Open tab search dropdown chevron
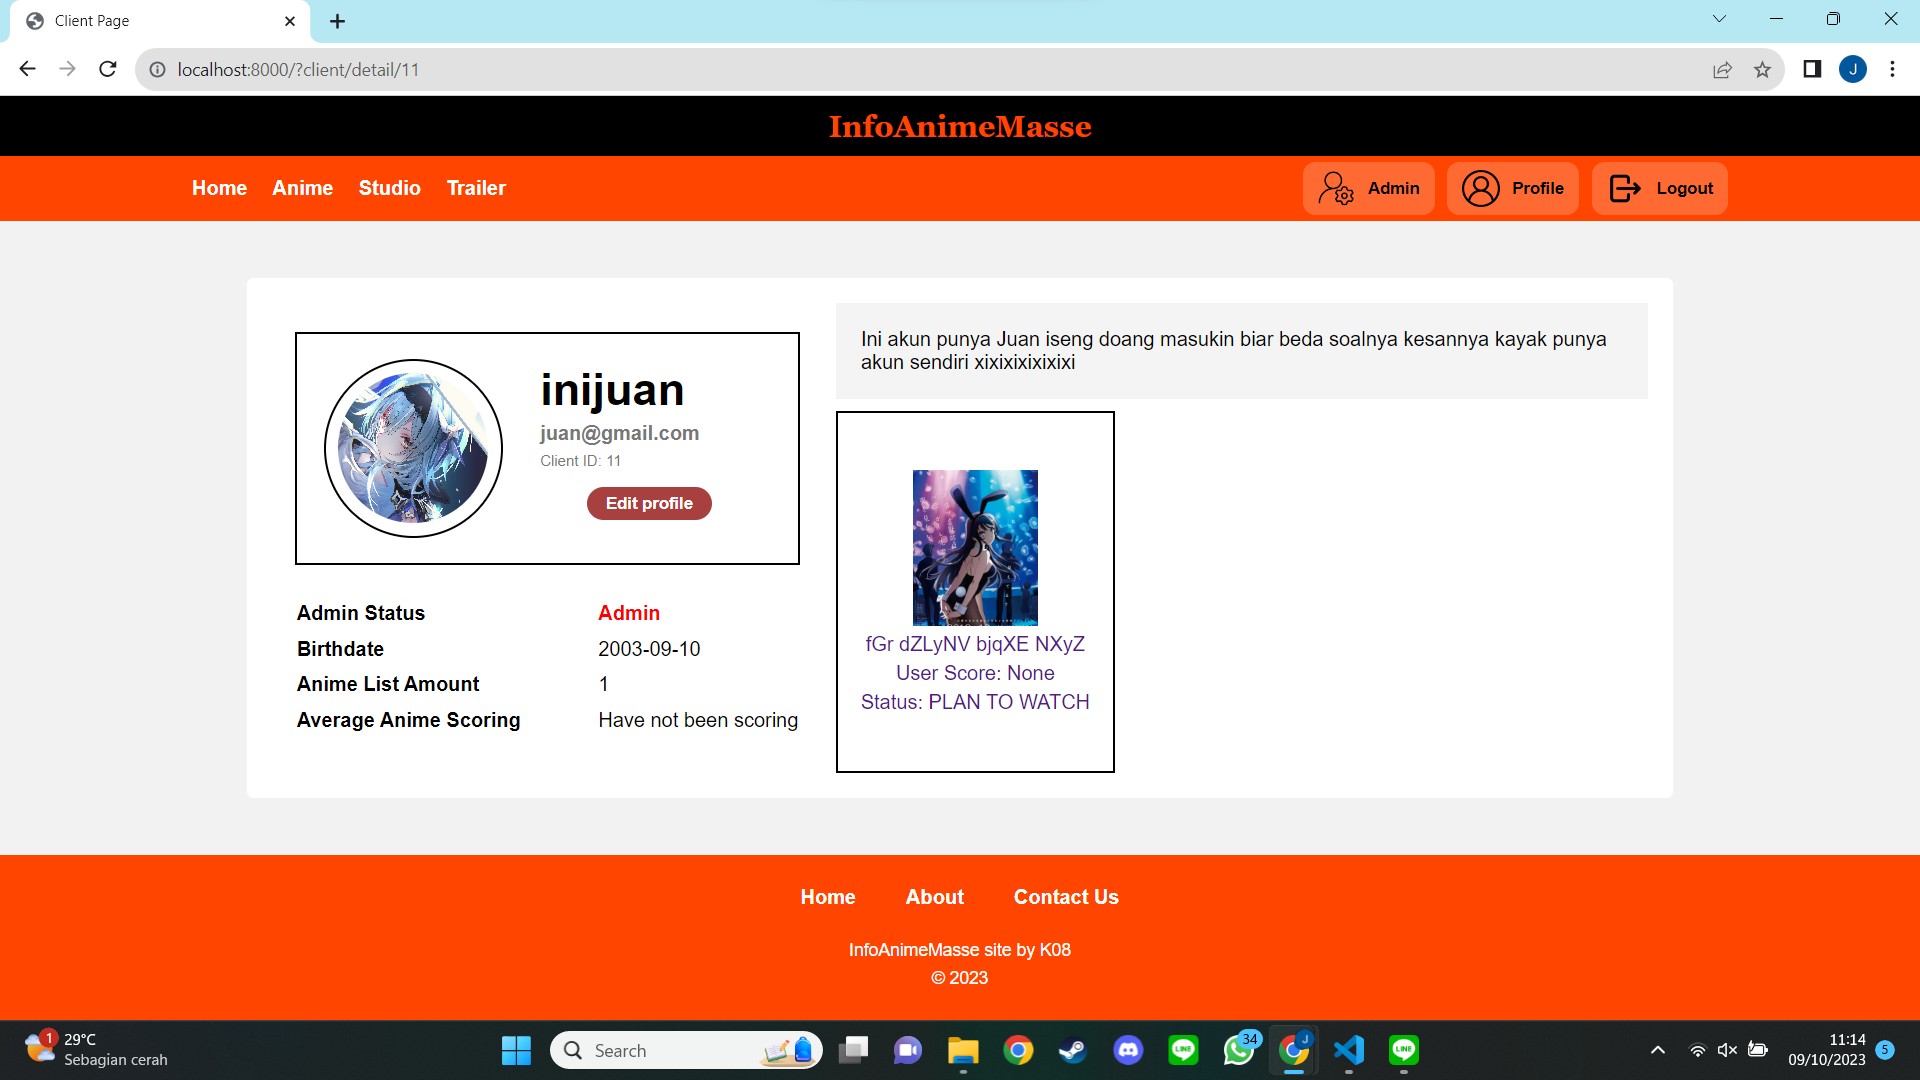Screen dimensions: 1920x1080 pyautogui.click(x=1719, y=19)
